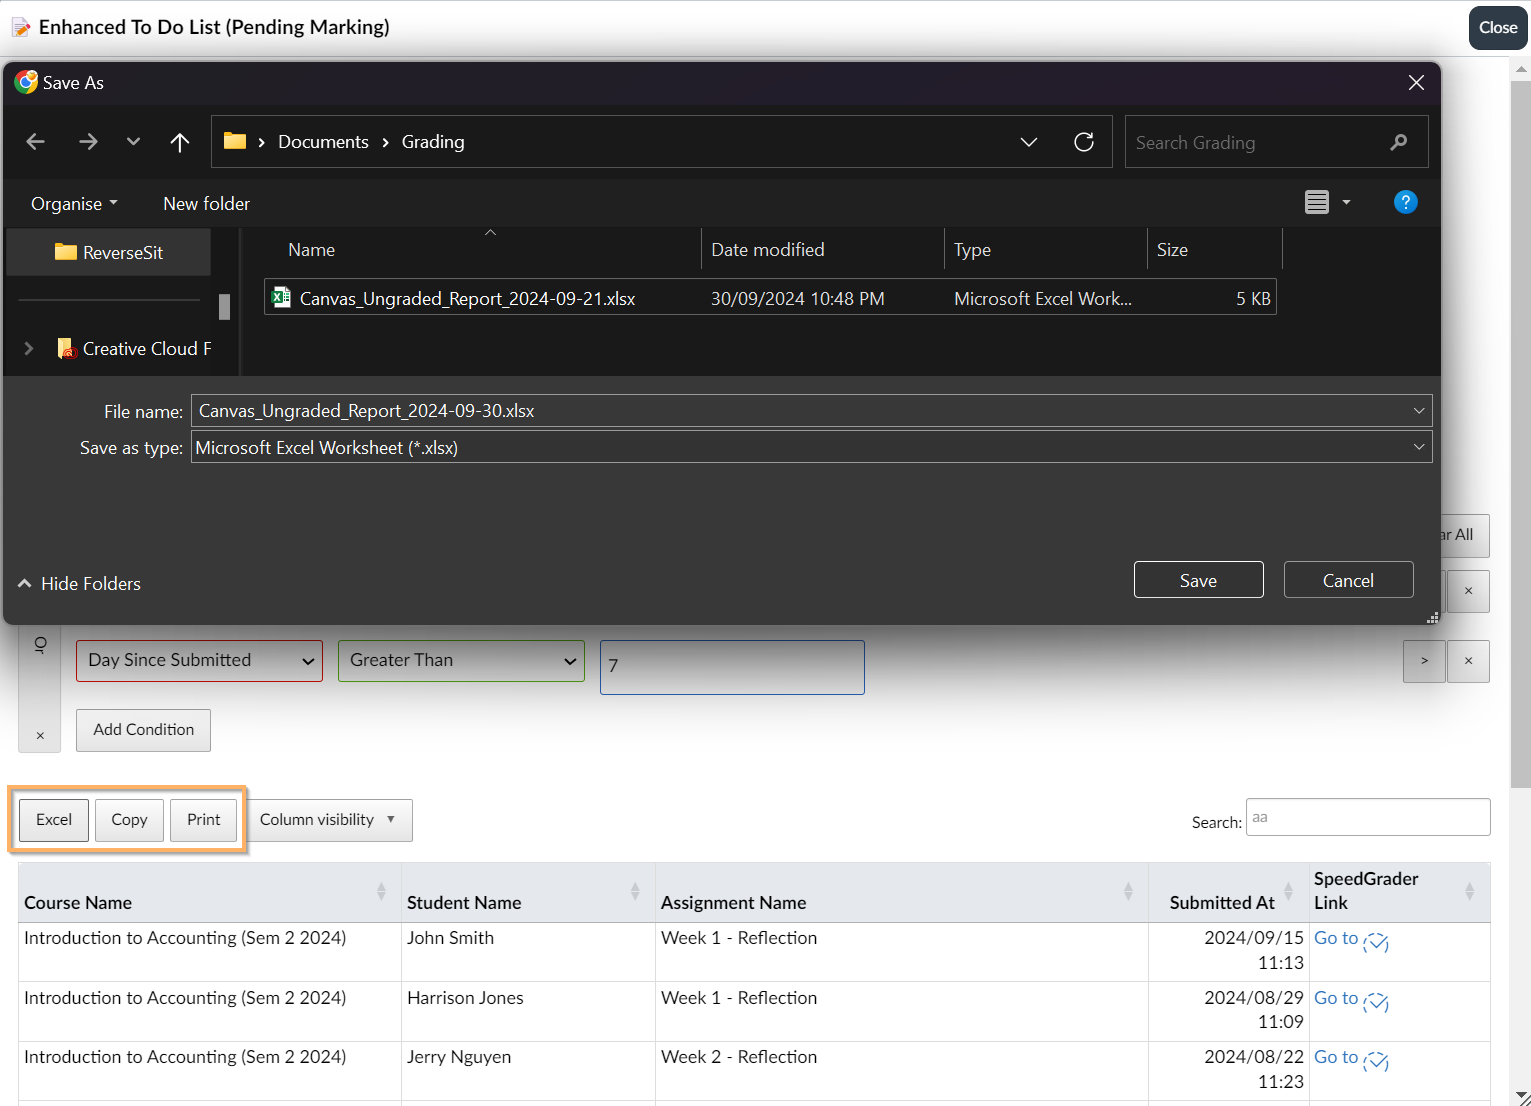Expand the recent locations dropdown arrow

pos(133,142)
